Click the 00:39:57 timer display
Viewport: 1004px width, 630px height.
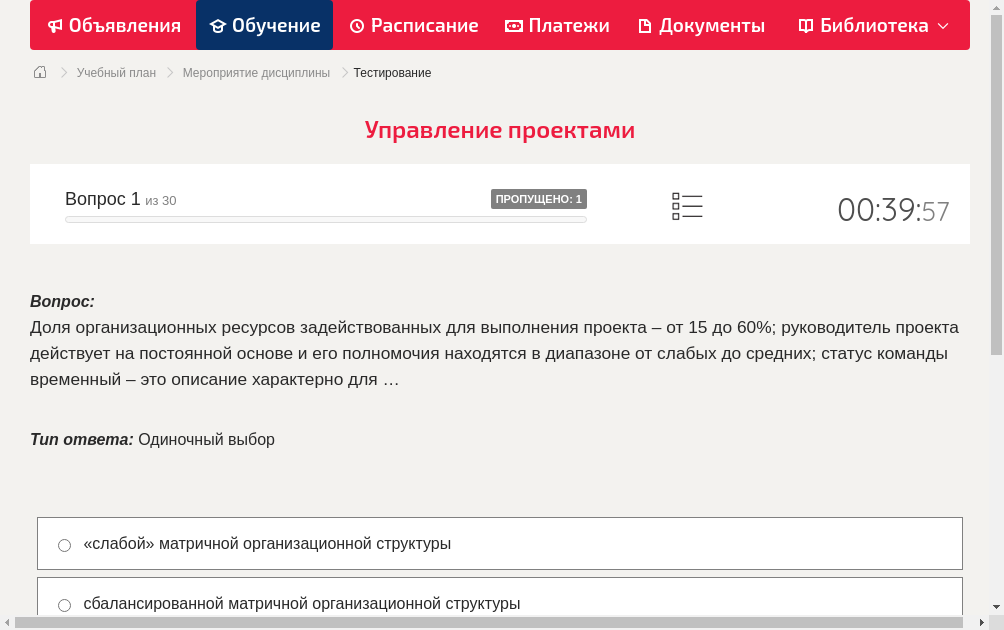pyautogui.click(x=893, y=210)
